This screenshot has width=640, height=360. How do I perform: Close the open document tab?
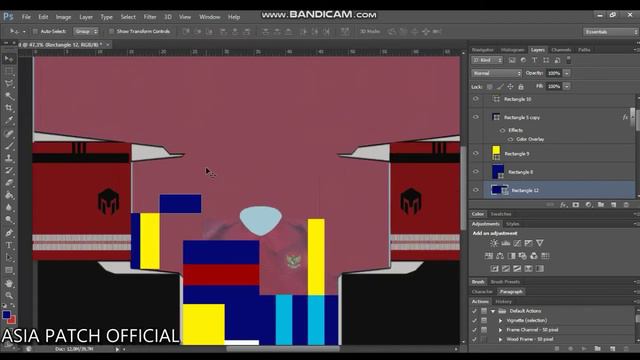pyautogui.click(x=108, y=44)
